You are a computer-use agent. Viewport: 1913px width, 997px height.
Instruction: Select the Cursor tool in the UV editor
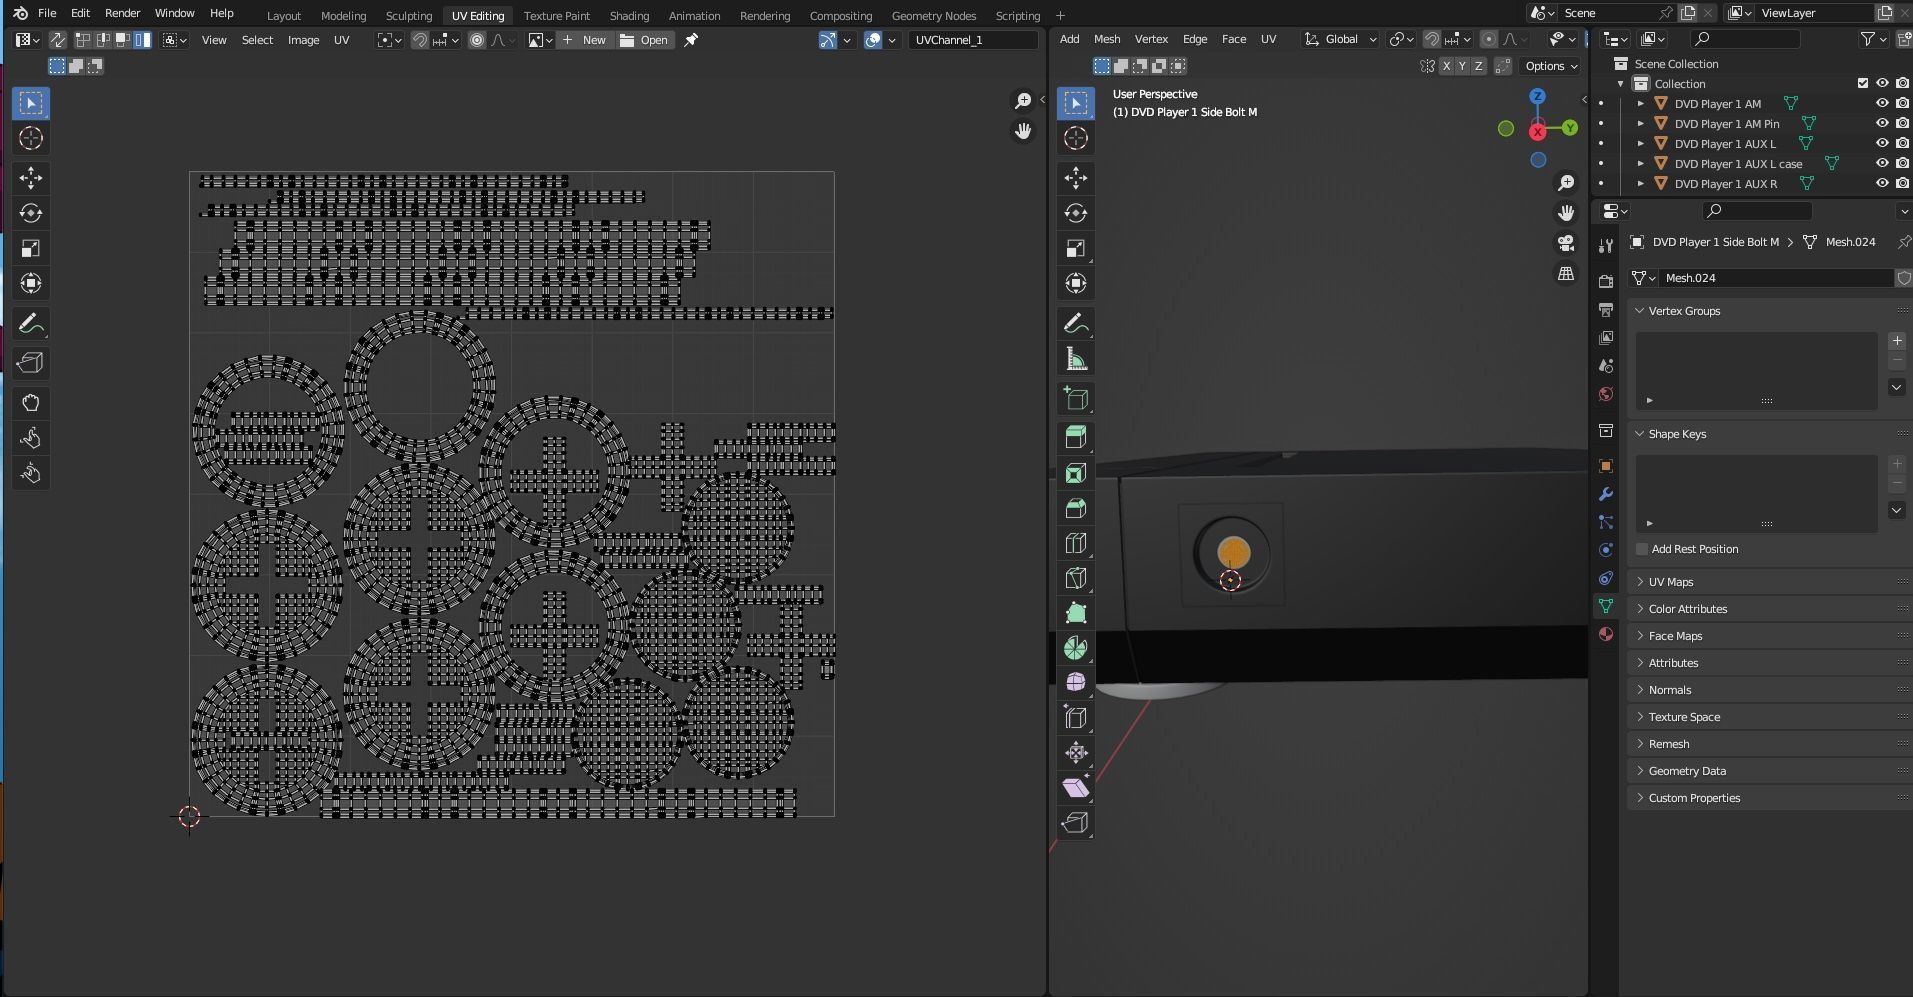pos(31,138)
